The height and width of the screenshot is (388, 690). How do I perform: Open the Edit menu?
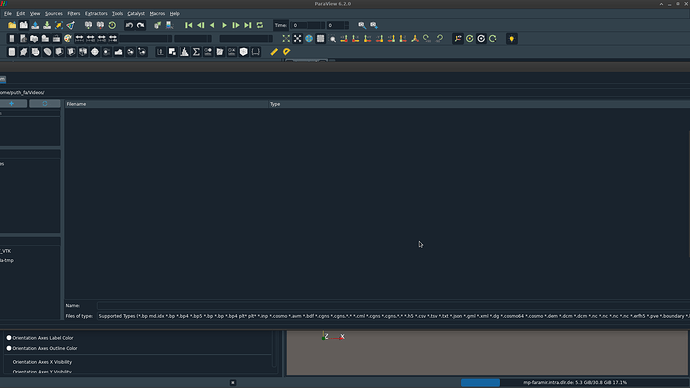tap(21, 14)
